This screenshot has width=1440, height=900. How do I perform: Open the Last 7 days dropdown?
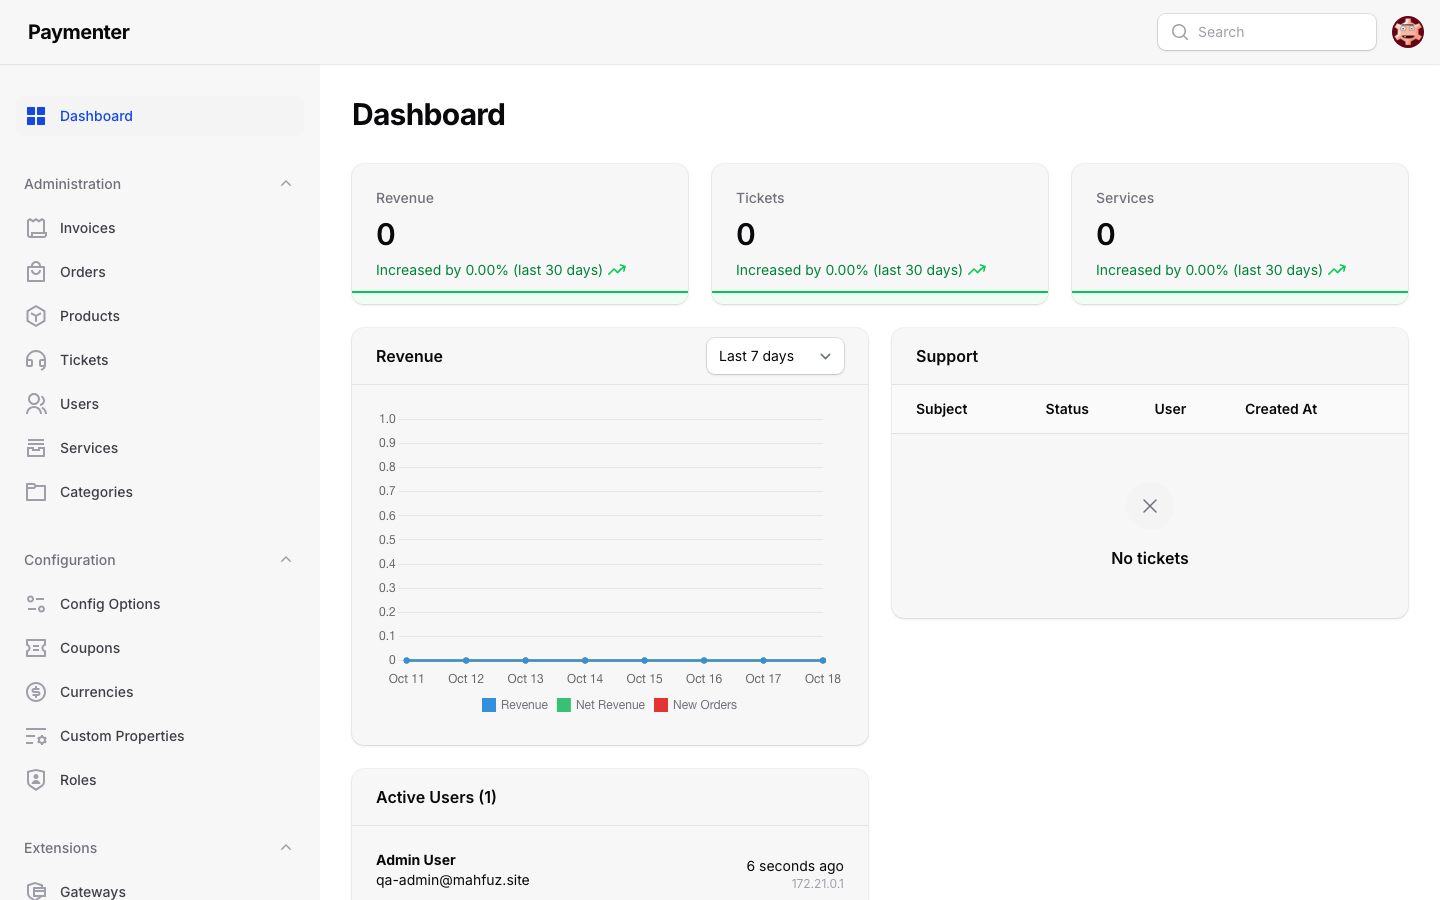775,356
